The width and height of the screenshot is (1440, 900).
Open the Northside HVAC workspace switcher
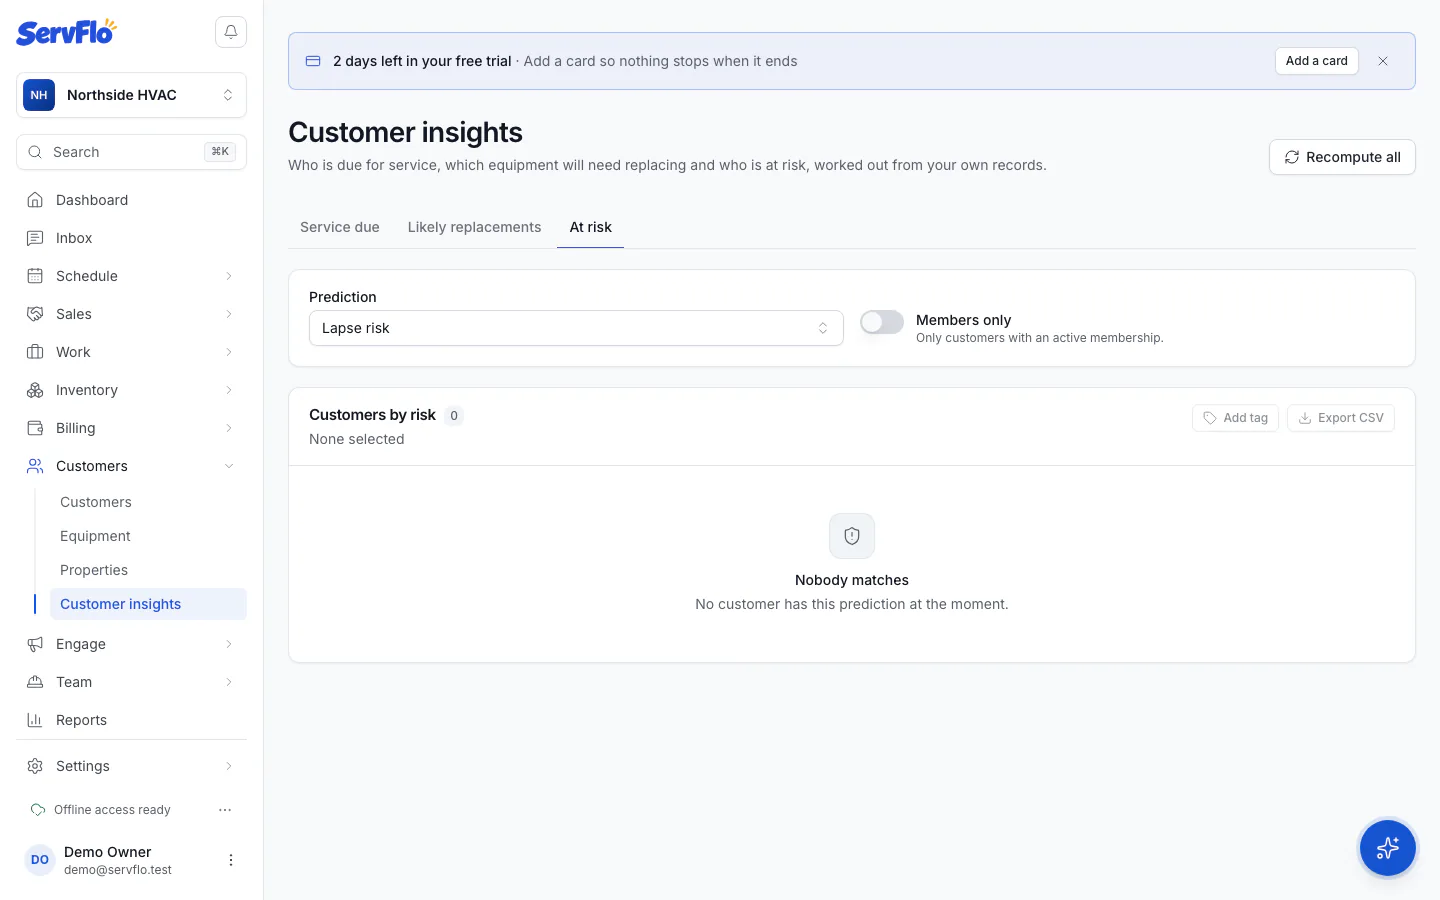[x=131, y=95]
